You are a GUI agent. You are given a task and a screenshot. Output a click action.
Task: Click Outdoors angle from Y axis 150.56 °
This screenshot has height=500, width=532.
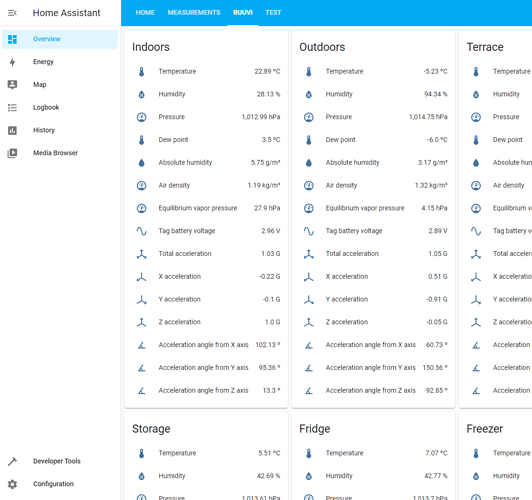pyautogui.click(x=435, y=367)
